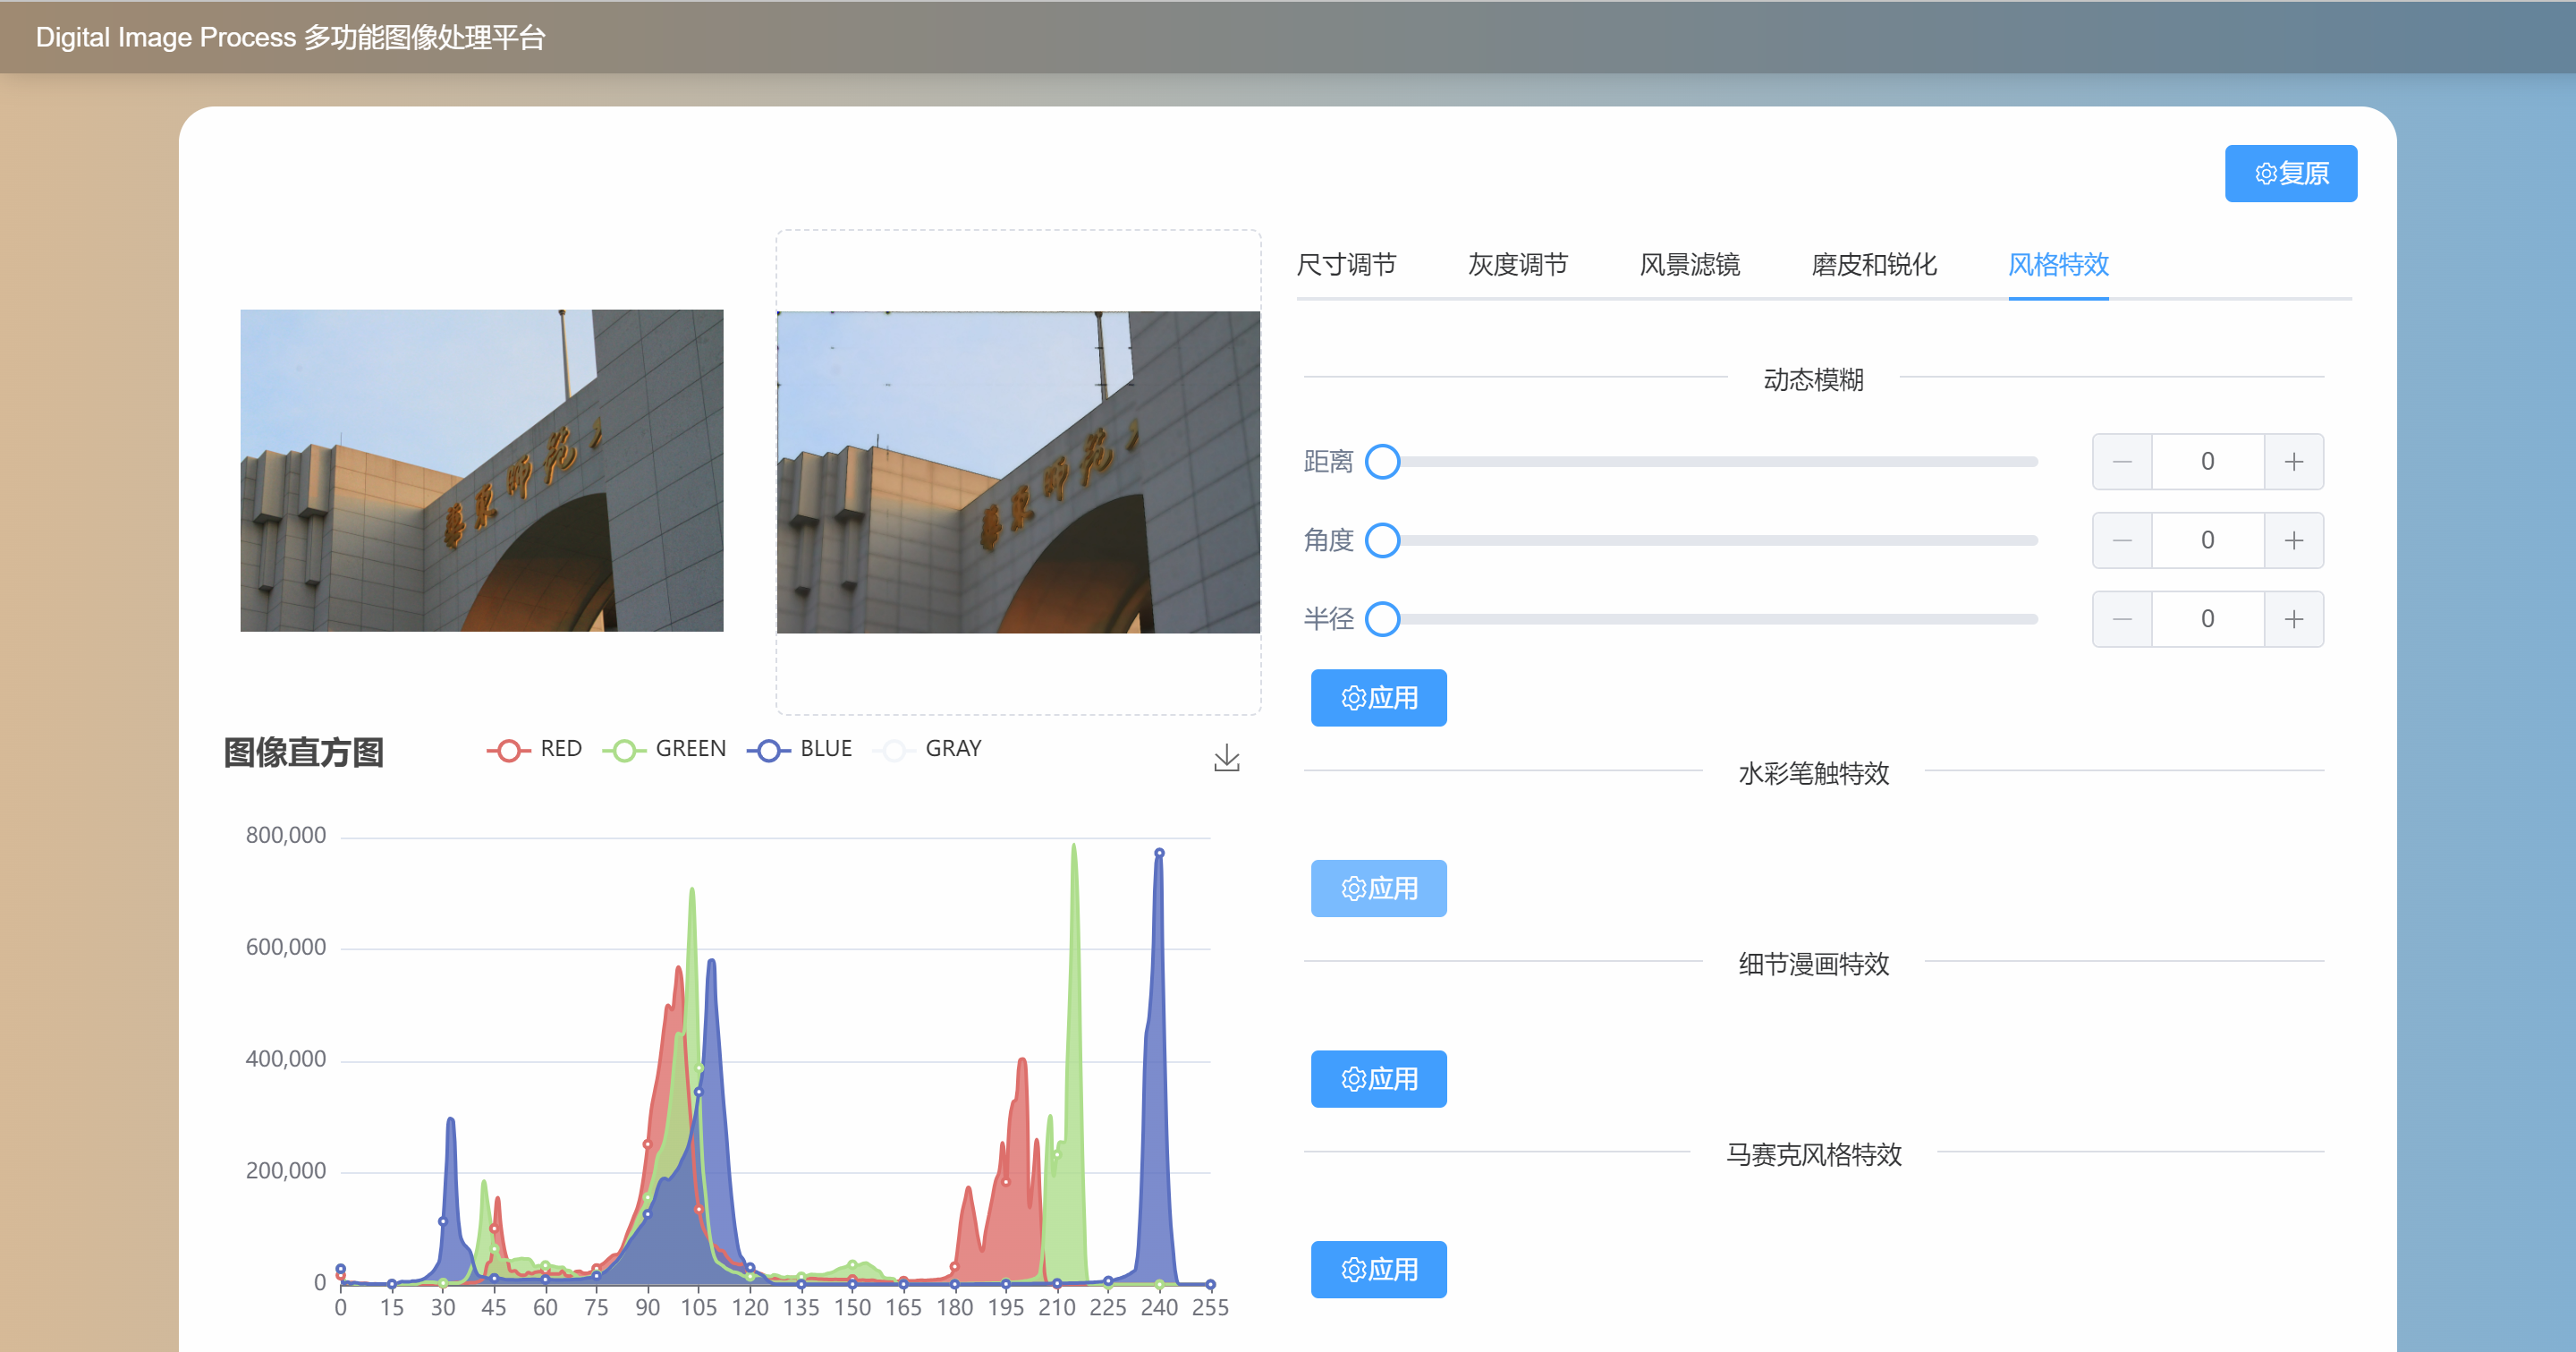The image size is (2576, 1352).
Task: Click 复原 to reset the image
Action: tap(2290, 173)
